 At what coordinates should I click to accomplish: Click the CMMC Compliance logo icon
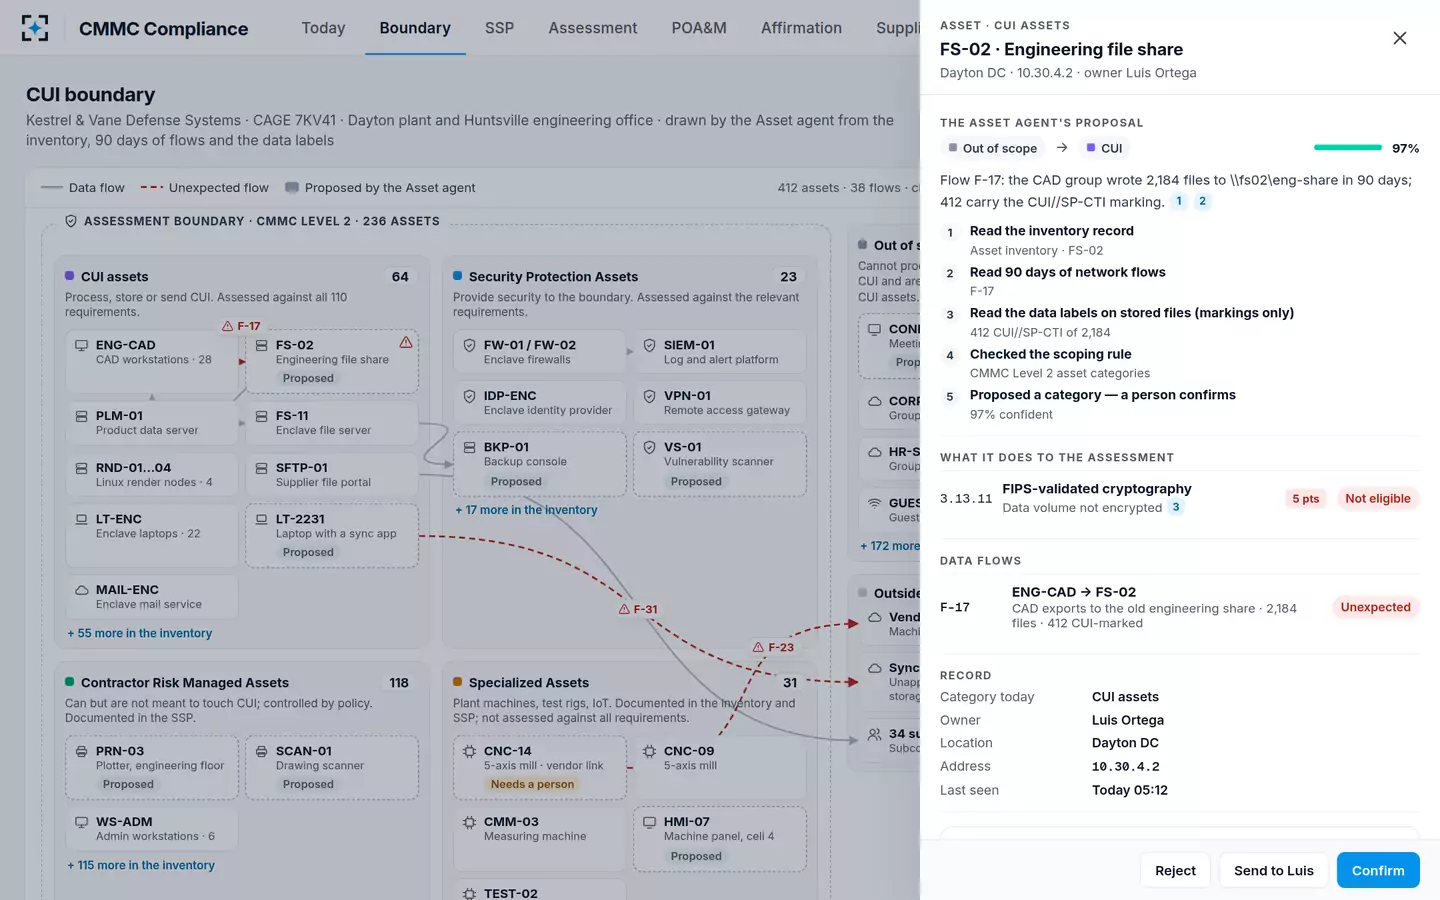point(35,28)
